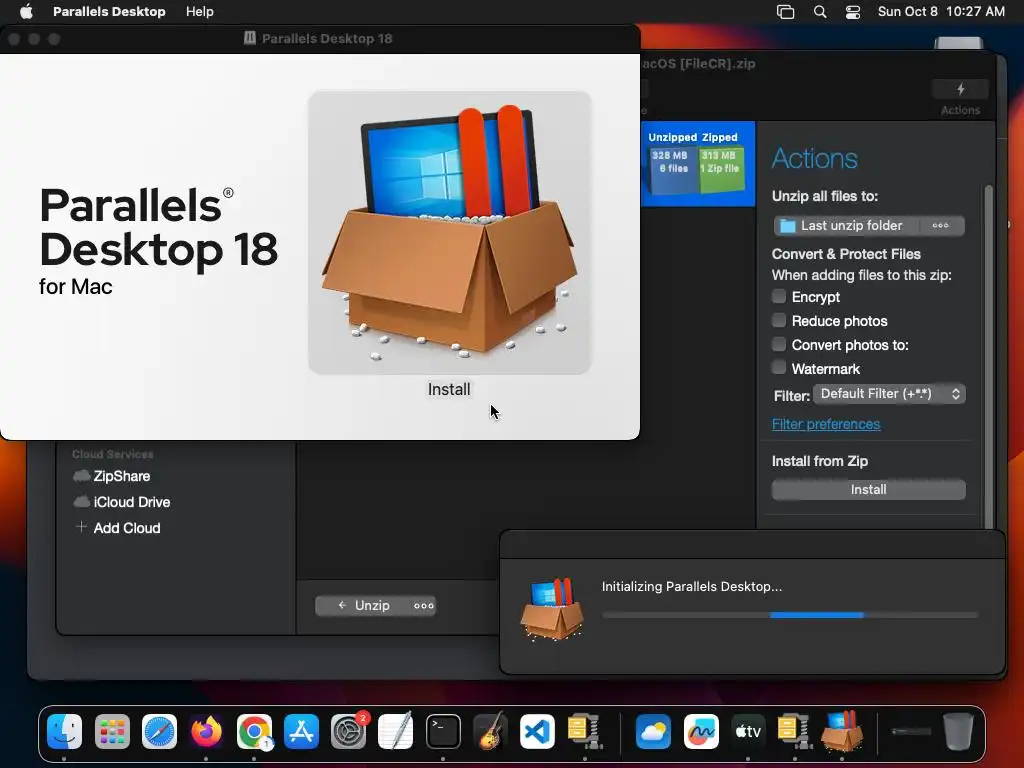This screenshot has height=768, width=1024.
Task: Open Terminal from the Dock
Action: pyautogui.click(x=443, y=731)
